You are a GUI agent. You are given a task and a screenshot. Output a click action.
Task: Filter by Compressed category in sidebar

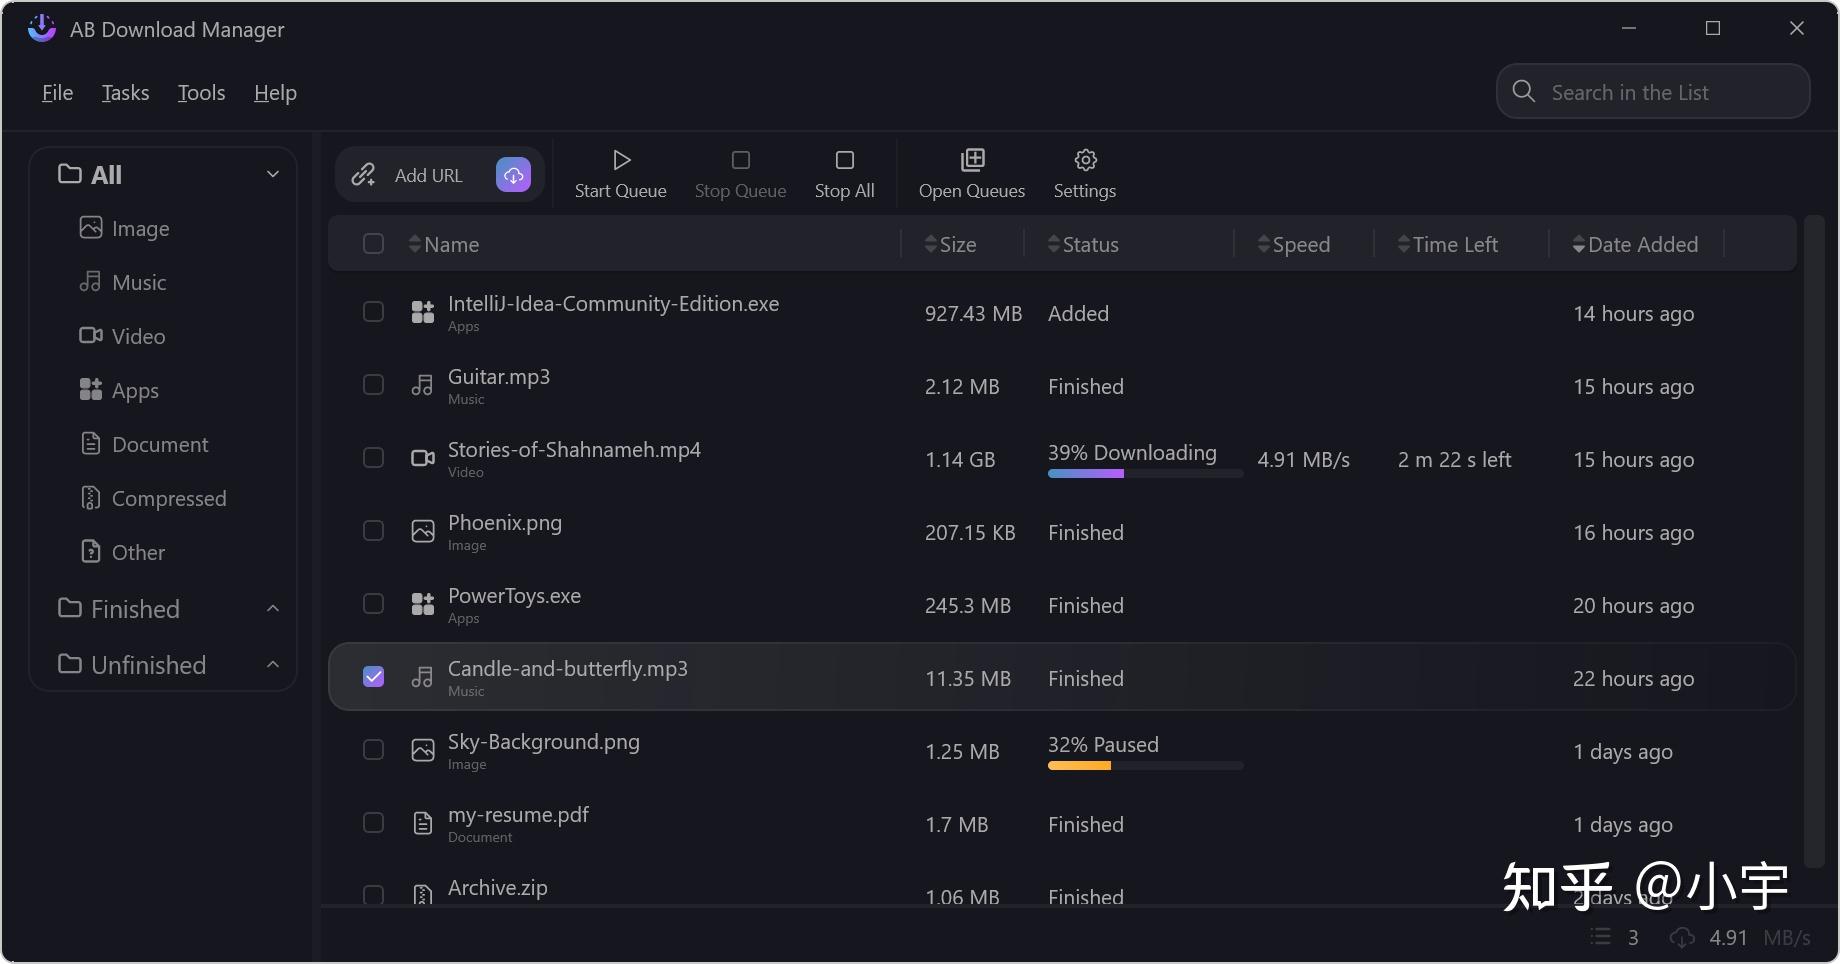(x=154, y=498)
